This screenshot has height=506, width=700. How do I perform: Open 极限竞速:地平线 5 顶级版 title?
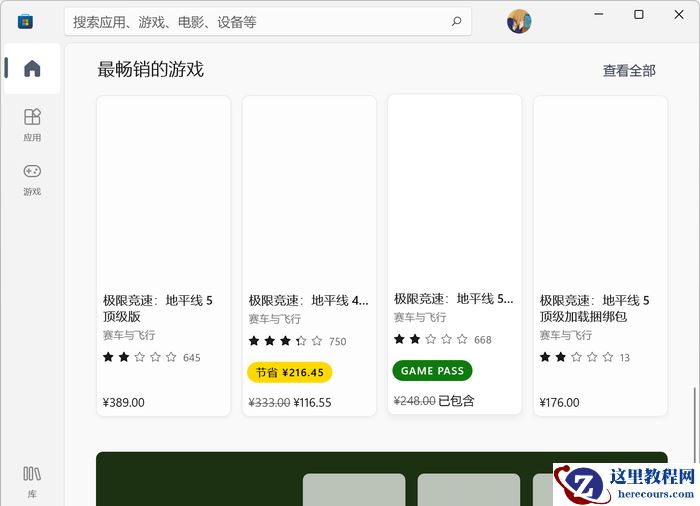click(x=158, y=308)
